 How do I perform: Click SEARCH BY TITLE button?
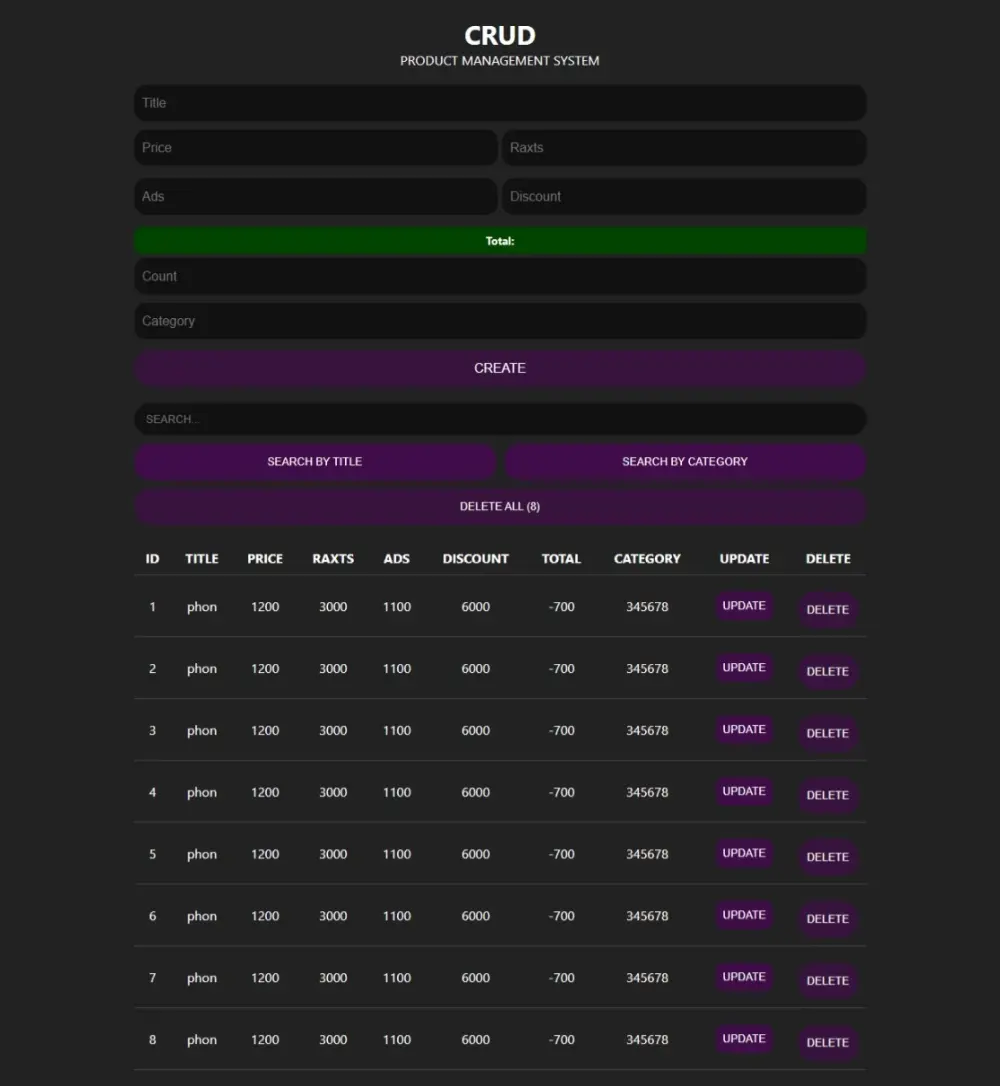tap(315, 461)
